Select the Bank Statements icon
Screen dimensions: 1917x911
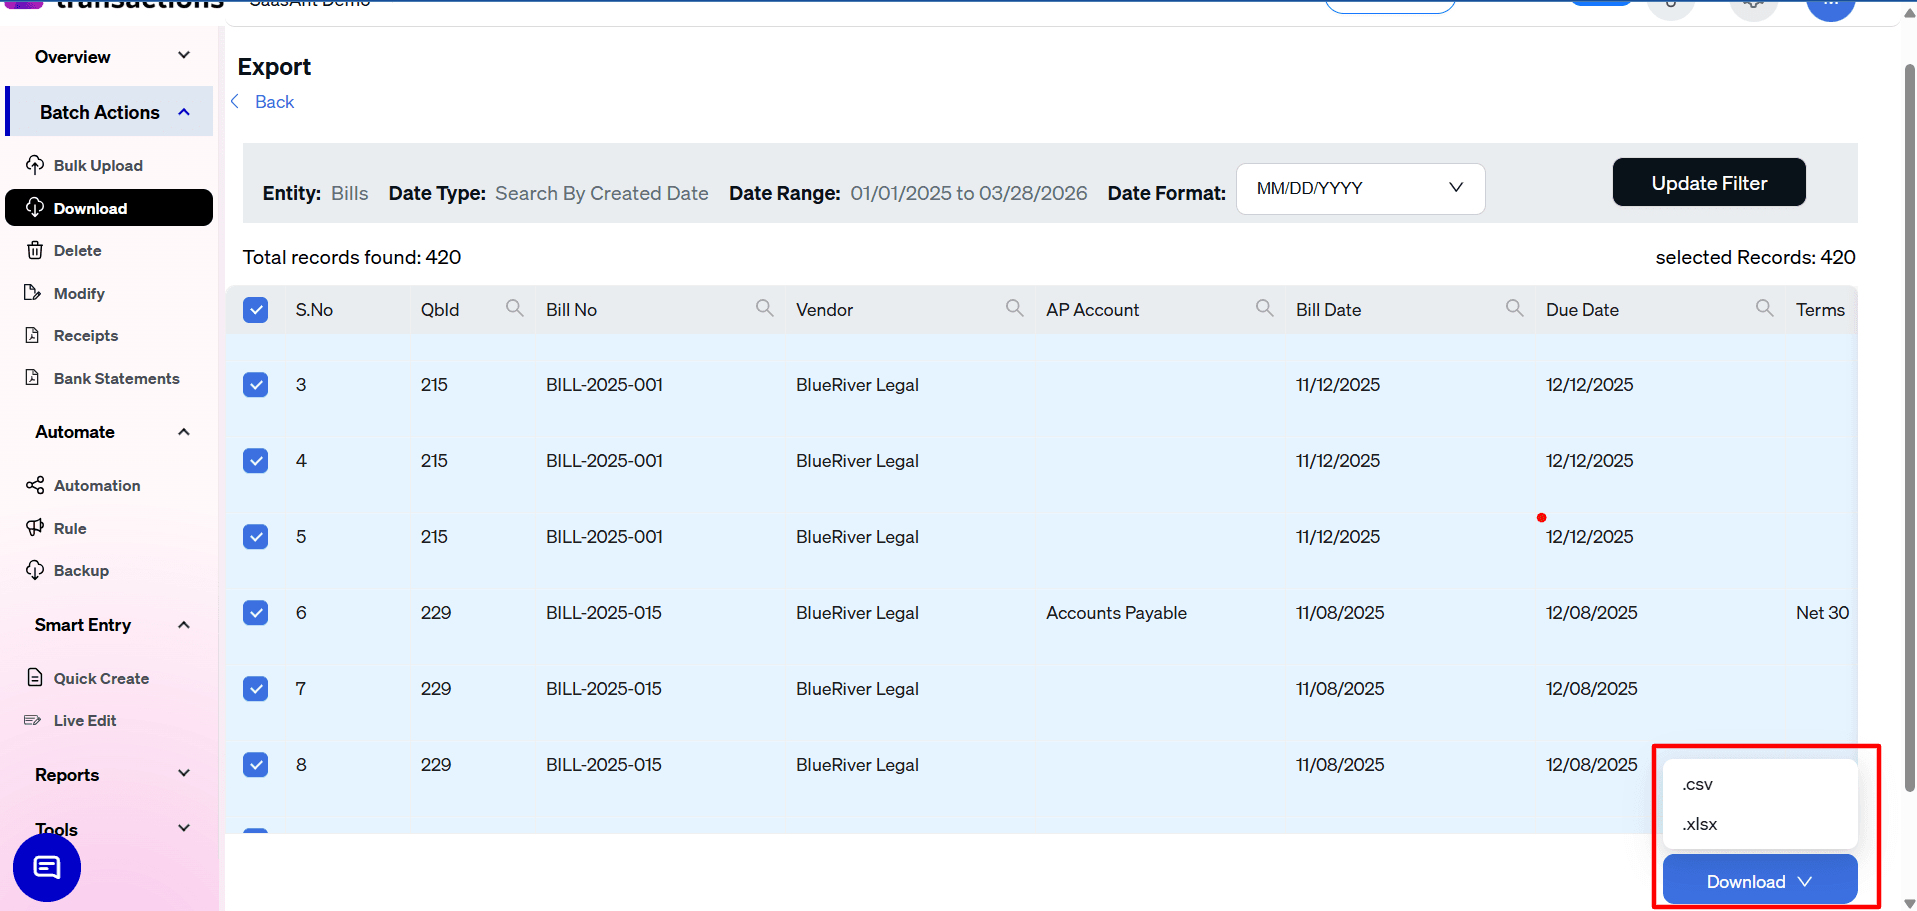click(x=34, y=378)
